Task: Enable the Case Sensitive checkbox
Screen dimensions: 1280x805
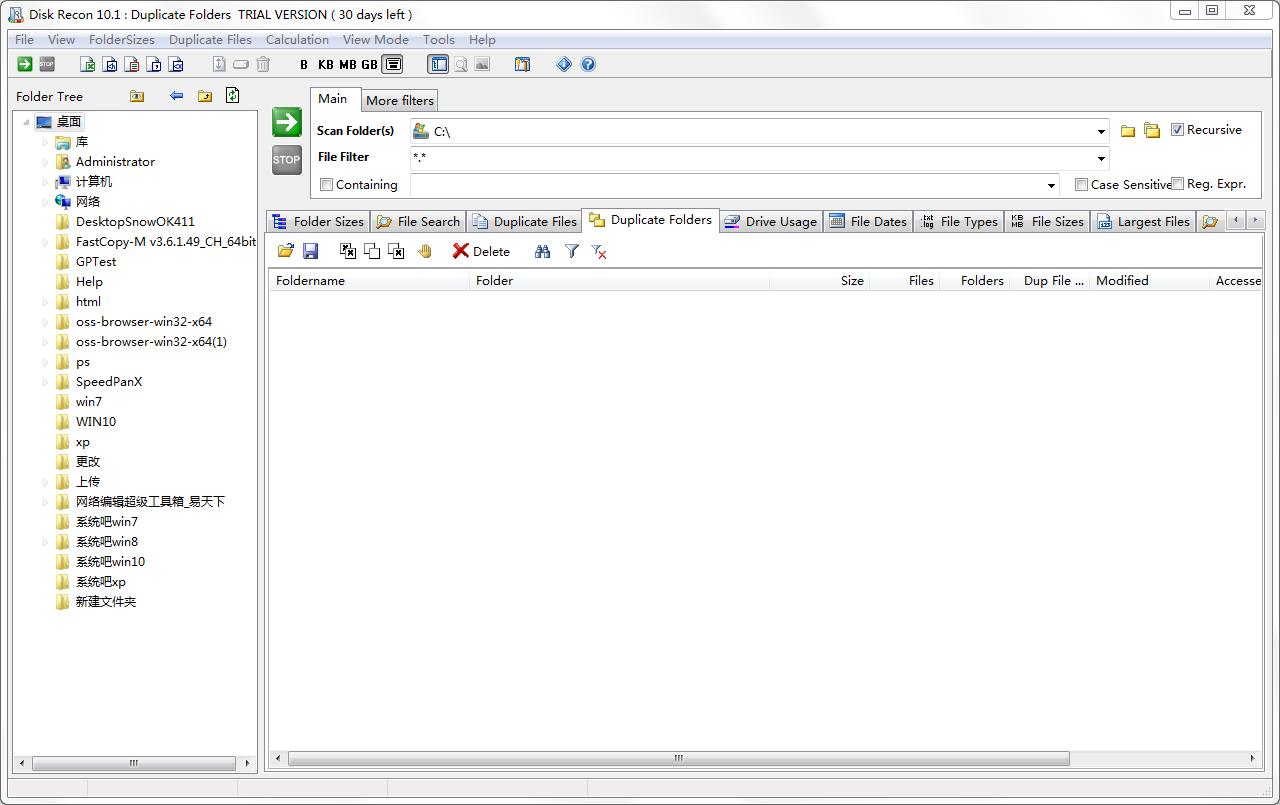Action: [x=1081, y=185]
